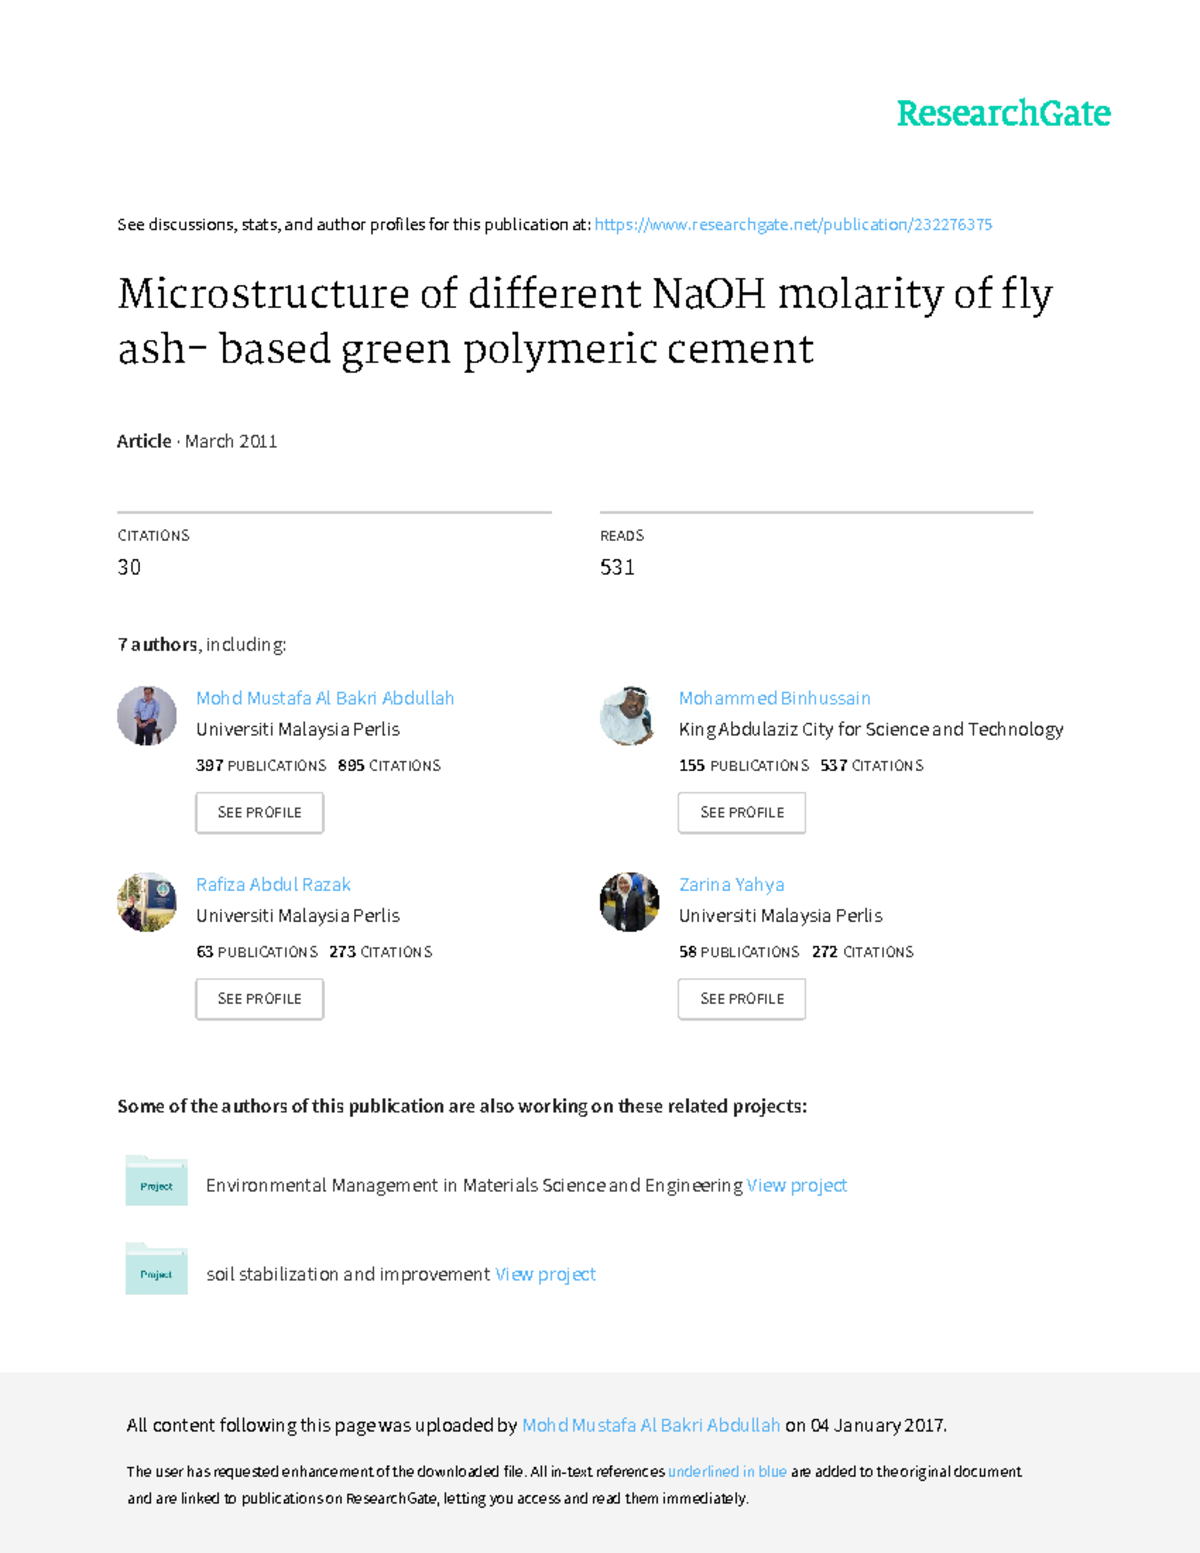1200x1553 pixels.
Task: Click SEE PROFILE under Mohd Mustafa Al Bakri Abdullah
Action: (x=260, y=812)
